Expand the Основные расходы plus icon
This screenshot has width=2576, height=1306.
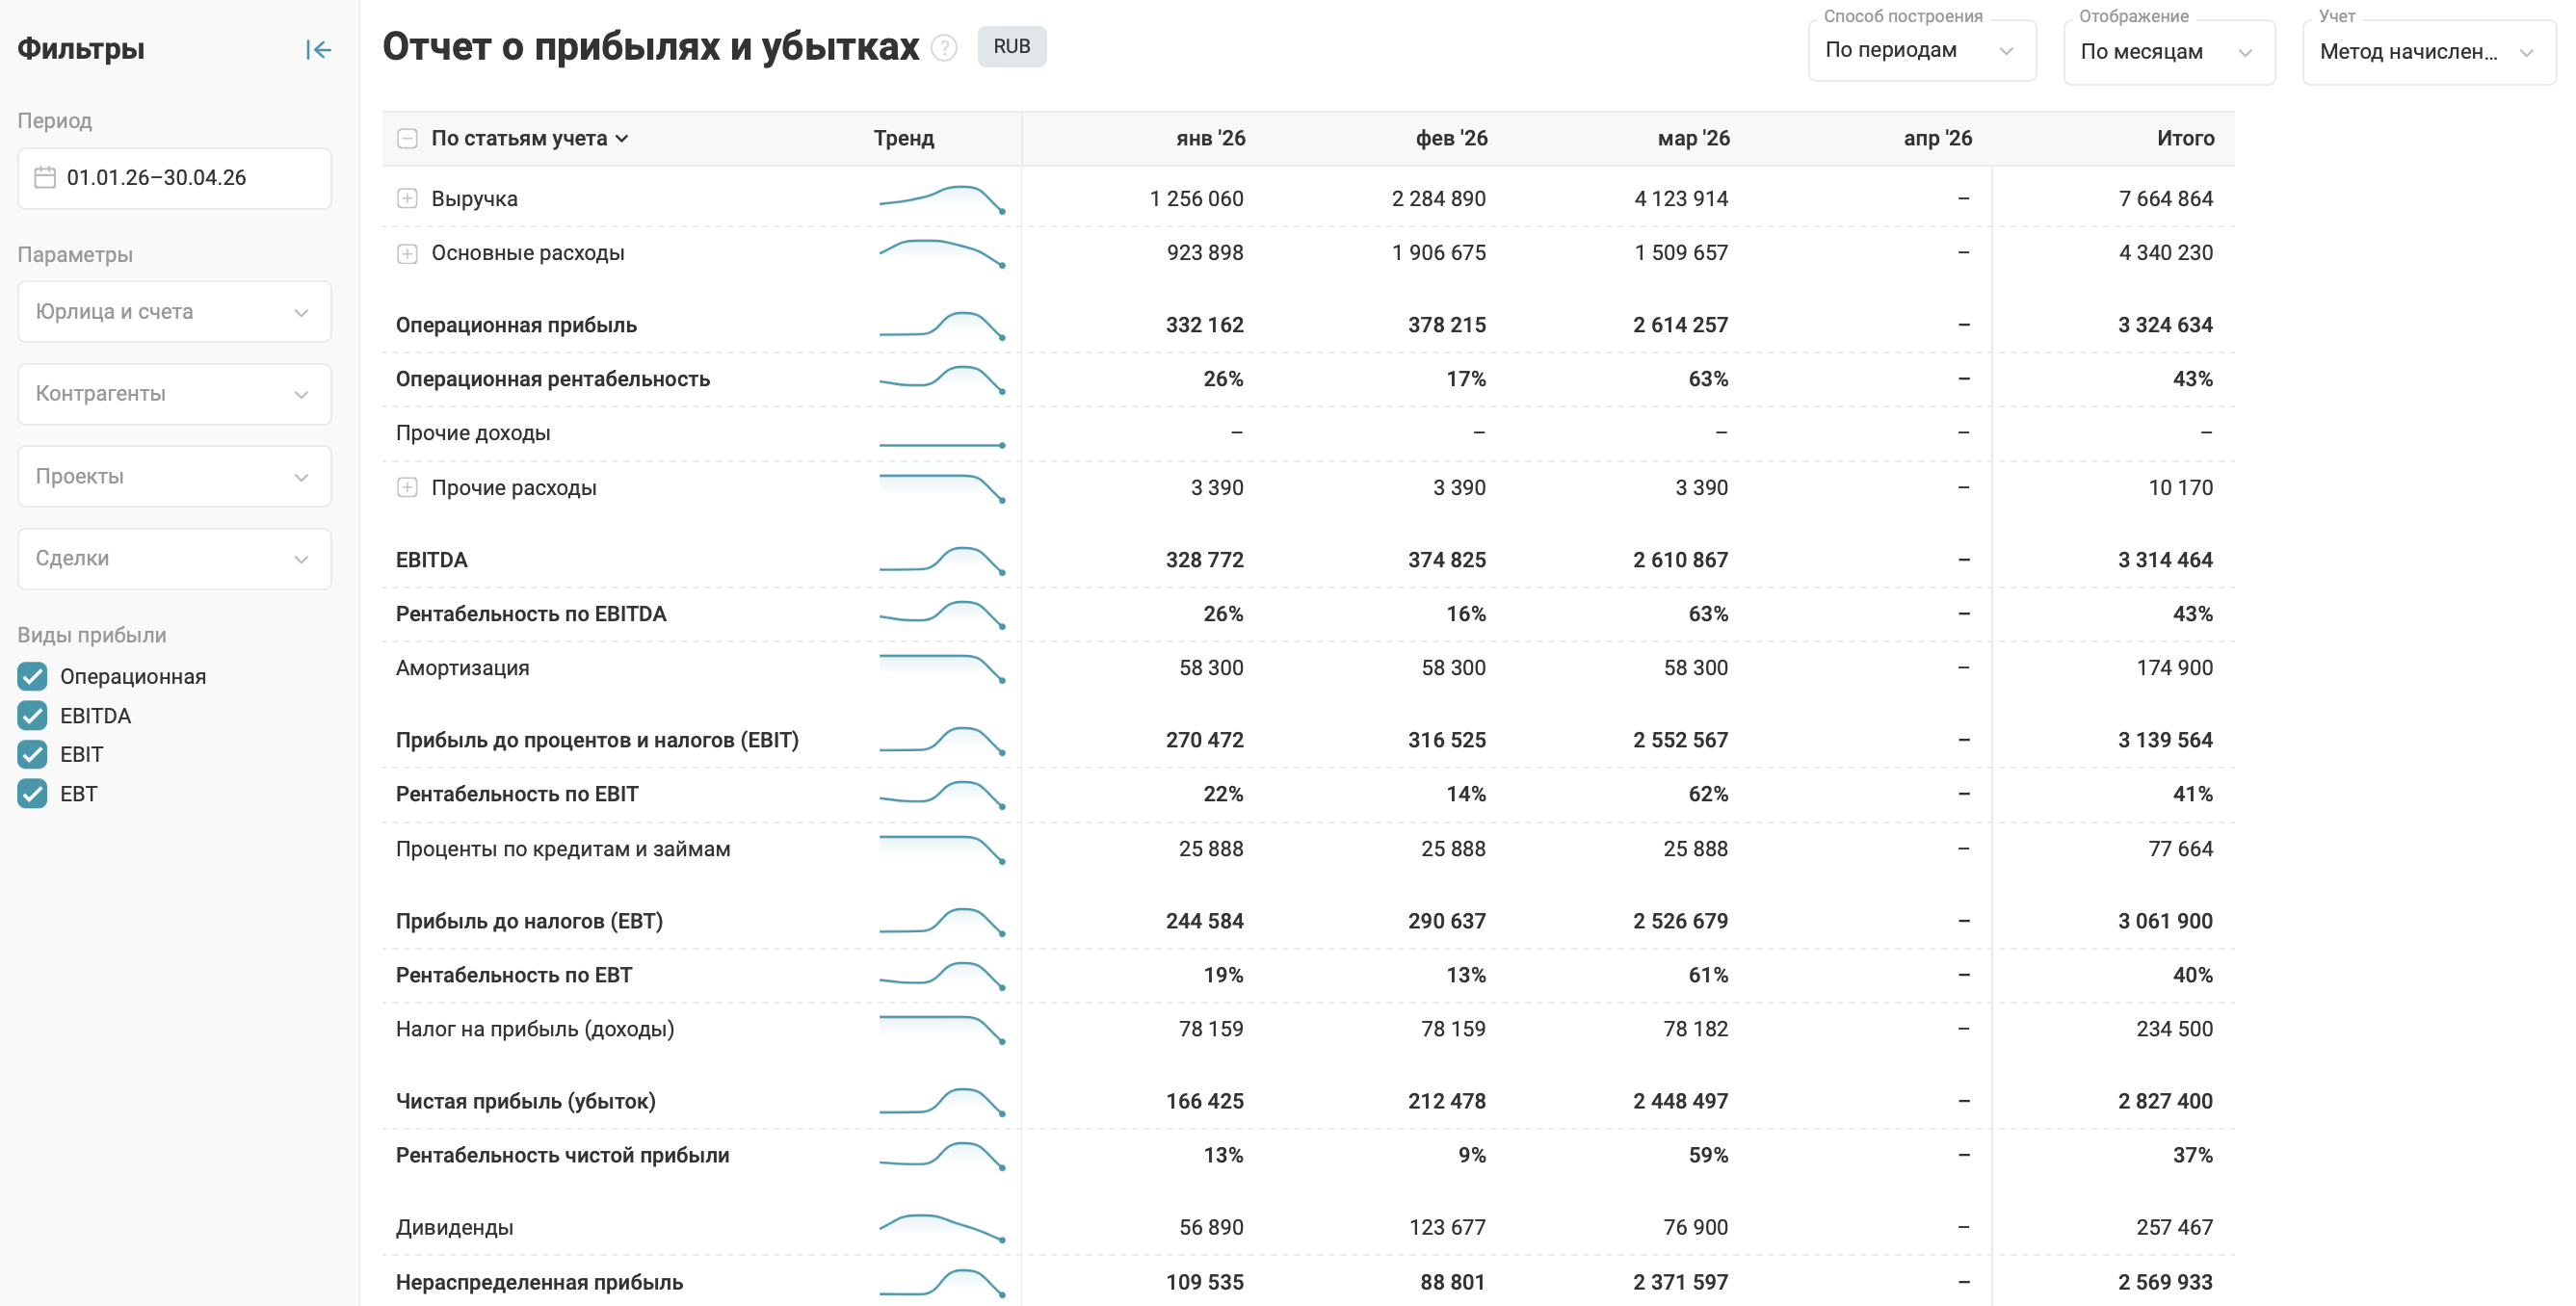click(407, 253)
